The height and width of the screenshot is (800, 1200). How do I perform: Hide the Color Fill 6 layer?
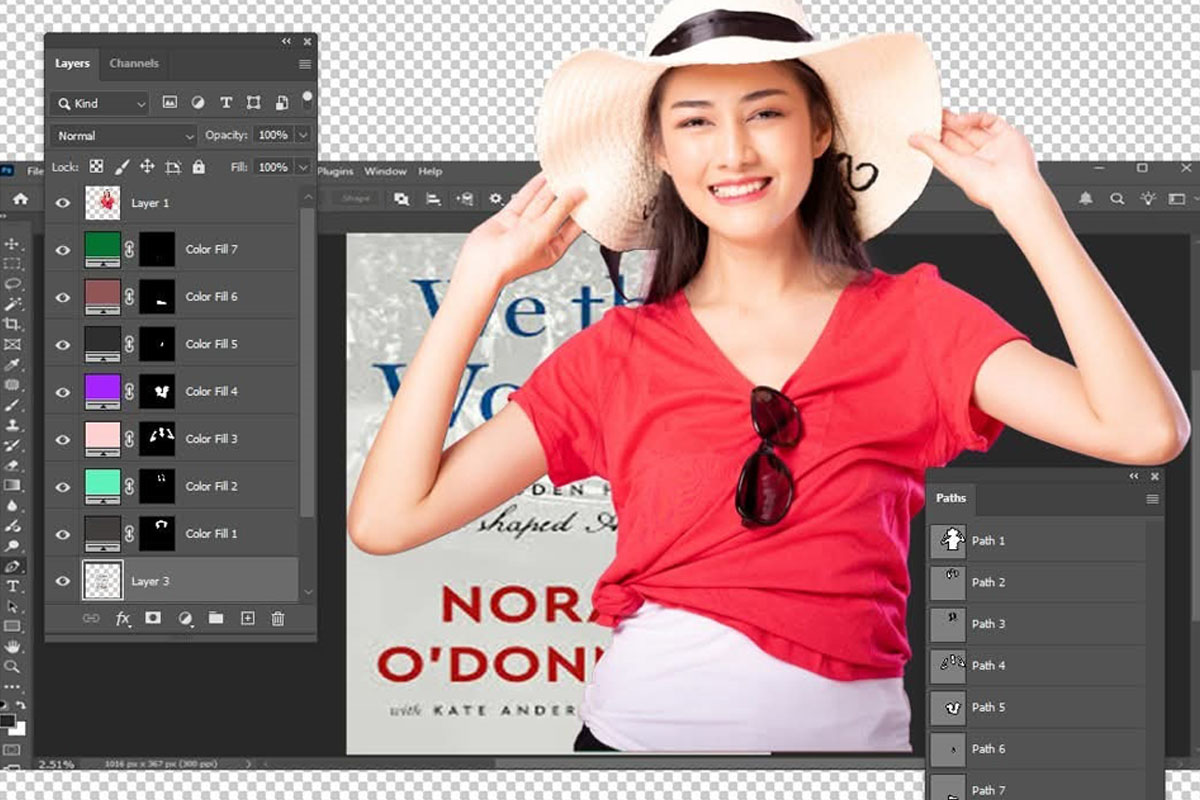pos(63,297)
